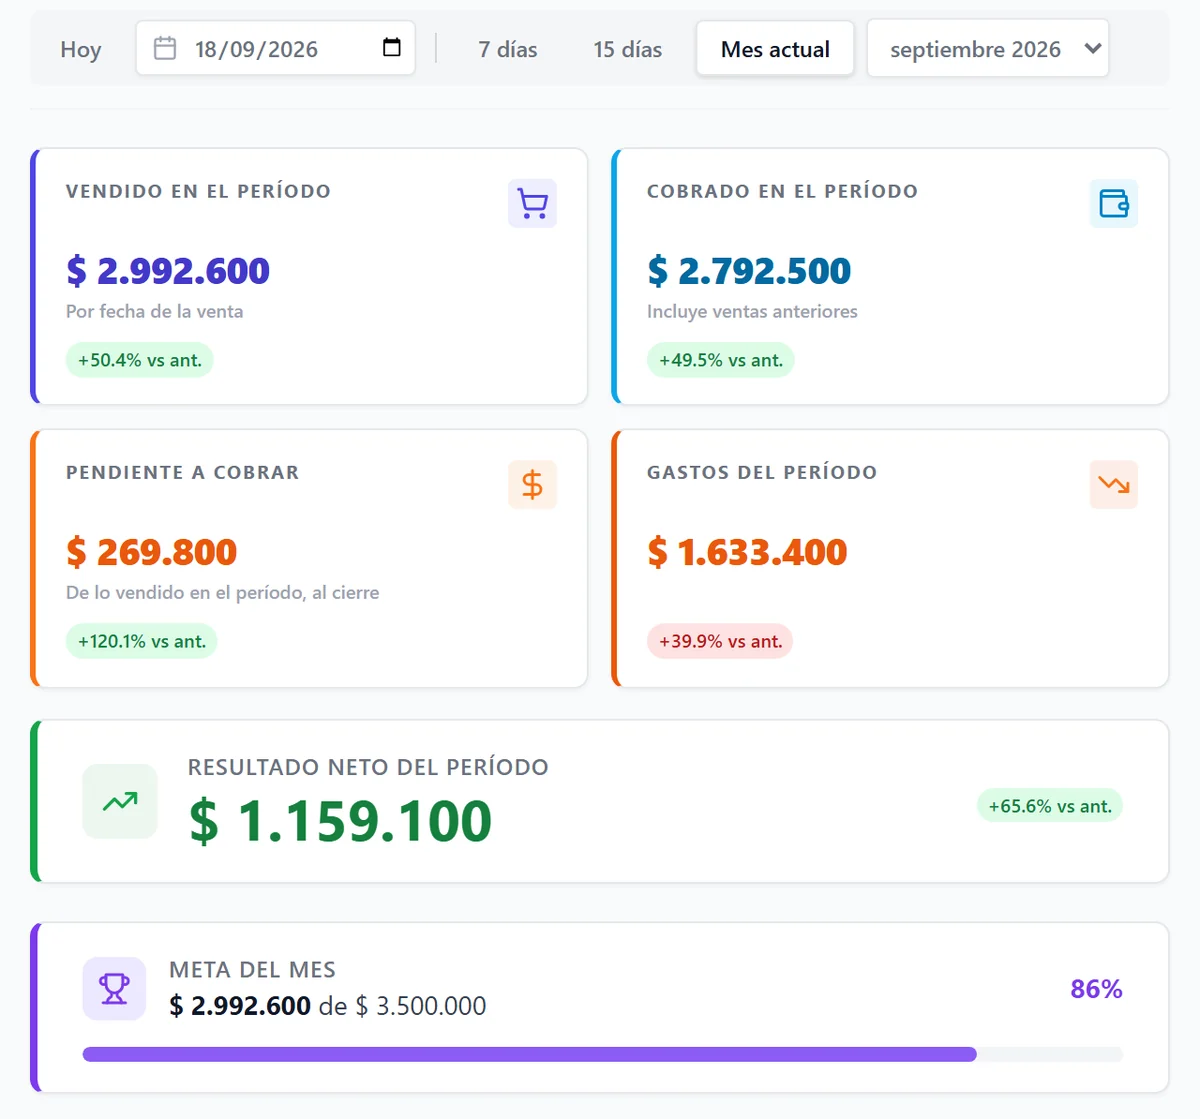This screenshot has width=1200, height=1119.
Task: Click the Resultado Neto del Período heading
Action: point(368,767)
